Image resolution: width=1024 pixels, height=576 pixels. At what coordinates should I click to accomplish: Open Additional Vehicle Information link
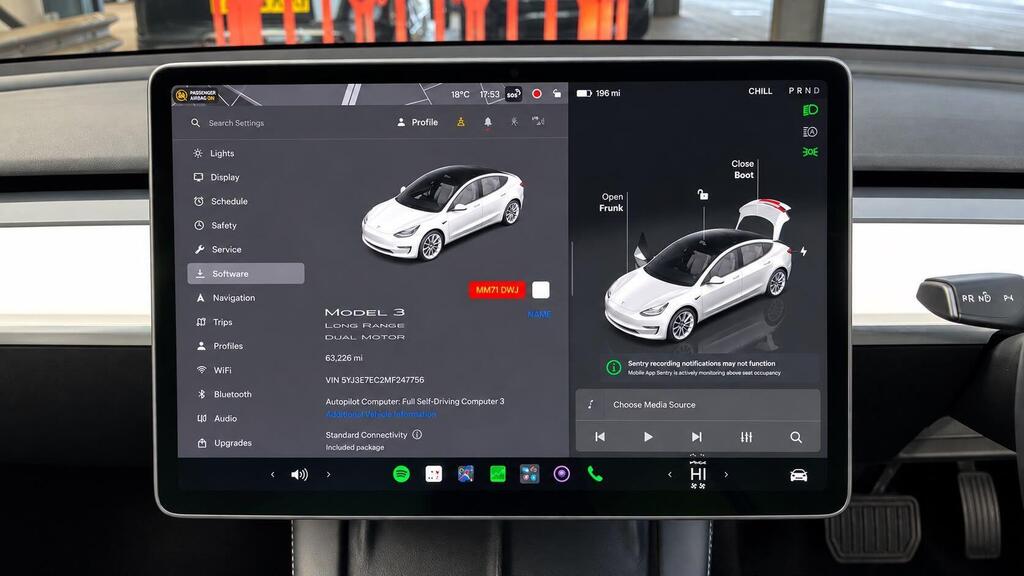pos(381,414)
